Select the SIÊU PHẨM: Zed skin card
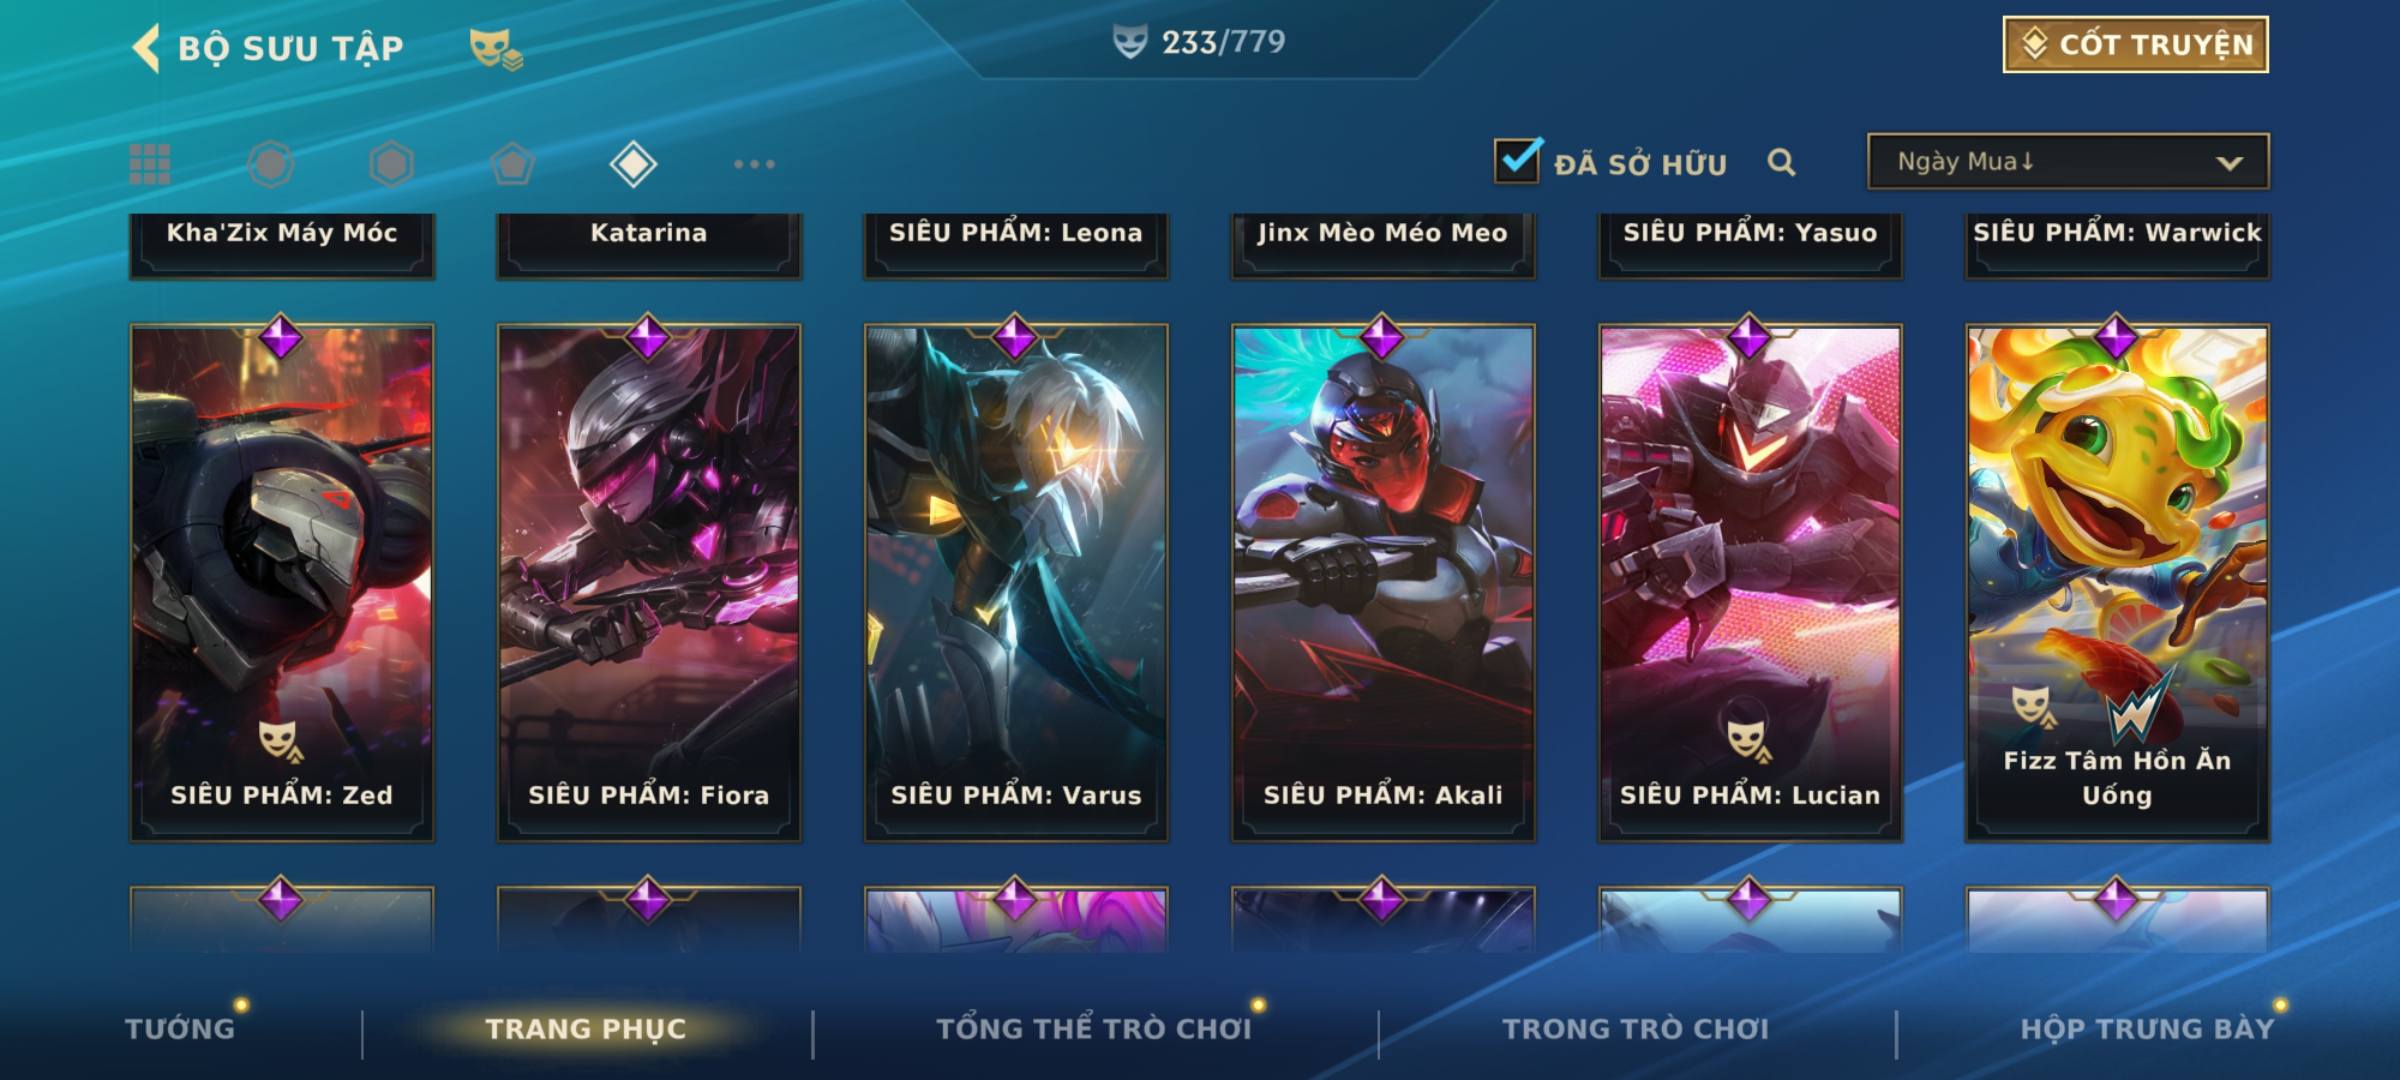Viewport: 2400px width, 1080px height. (x=282, y=582)
